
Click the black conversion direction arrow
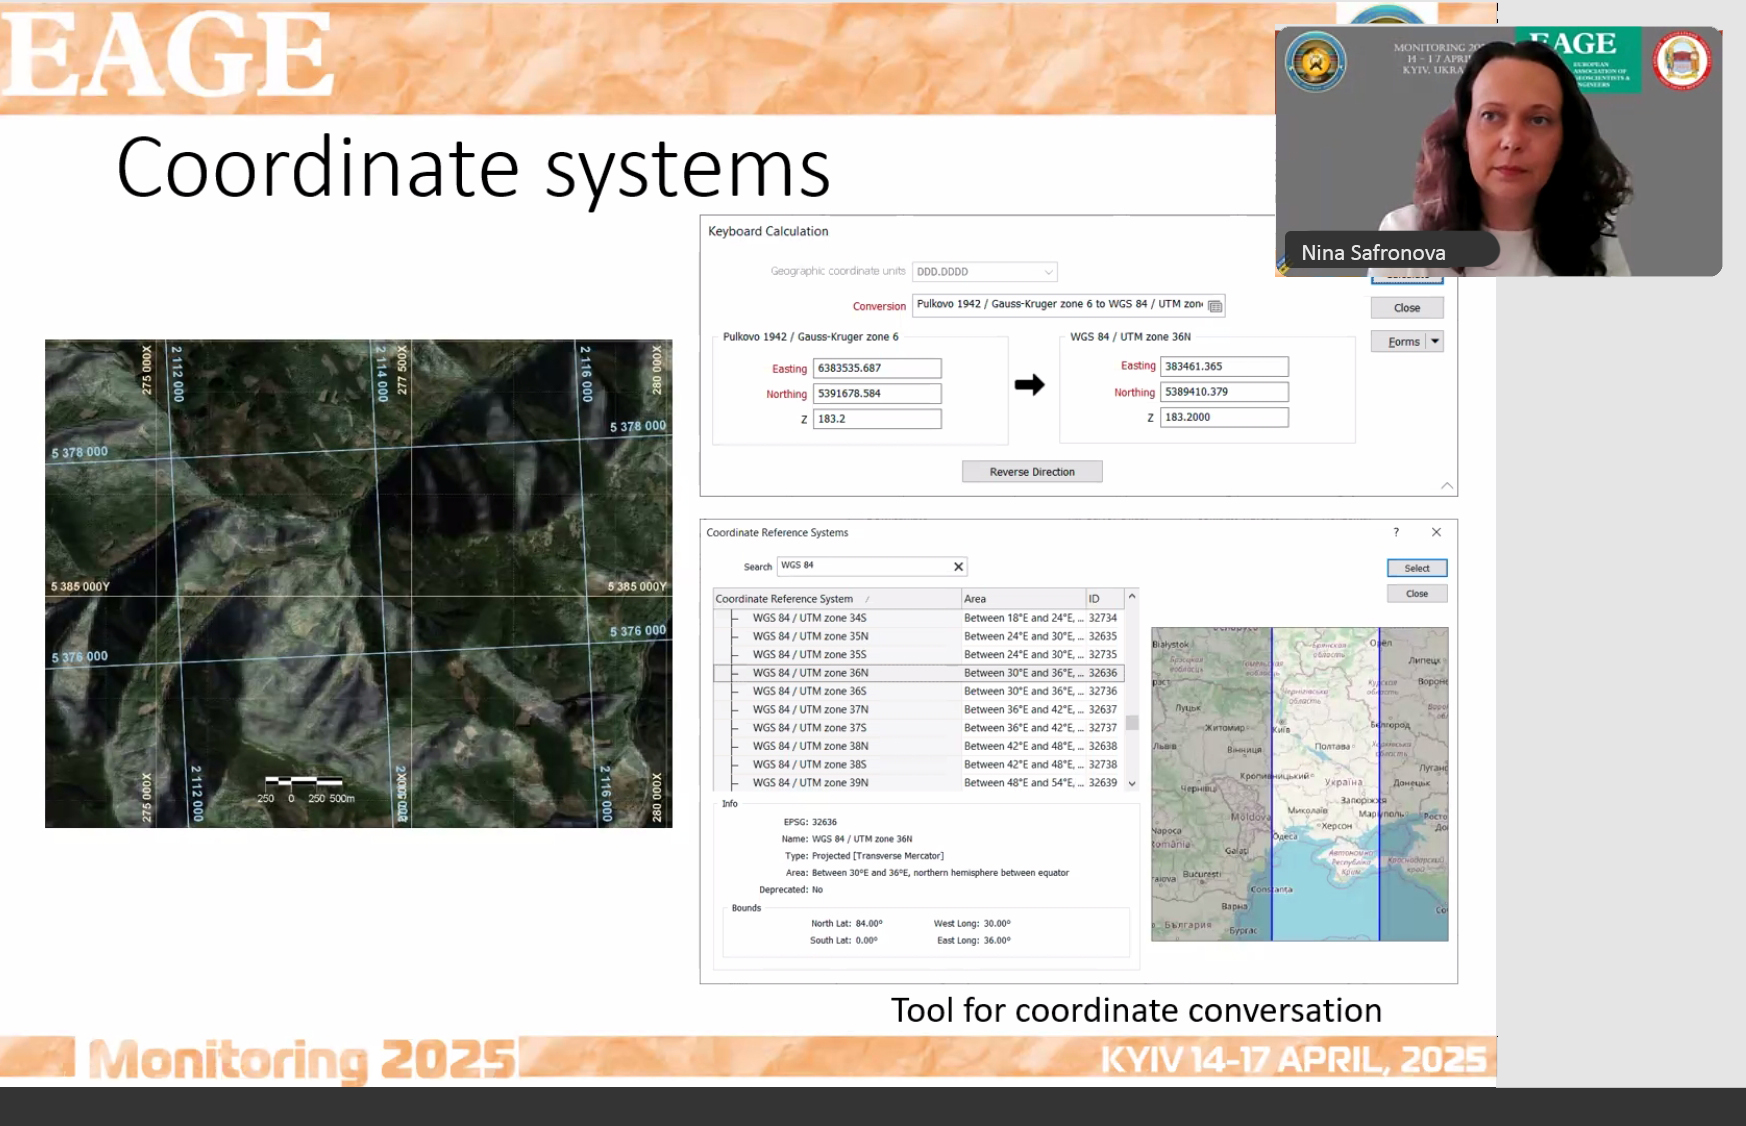click(1029, 385)
